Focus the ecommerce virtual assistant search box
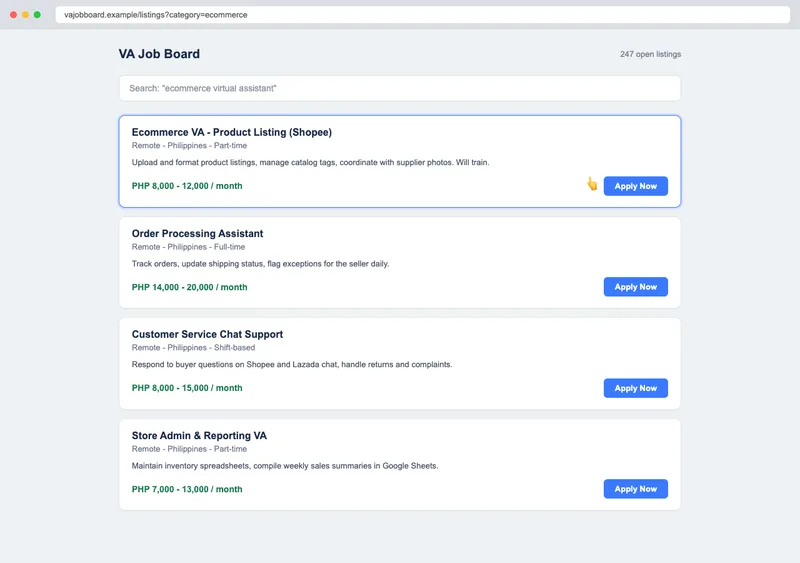 (x=399, y=88)
